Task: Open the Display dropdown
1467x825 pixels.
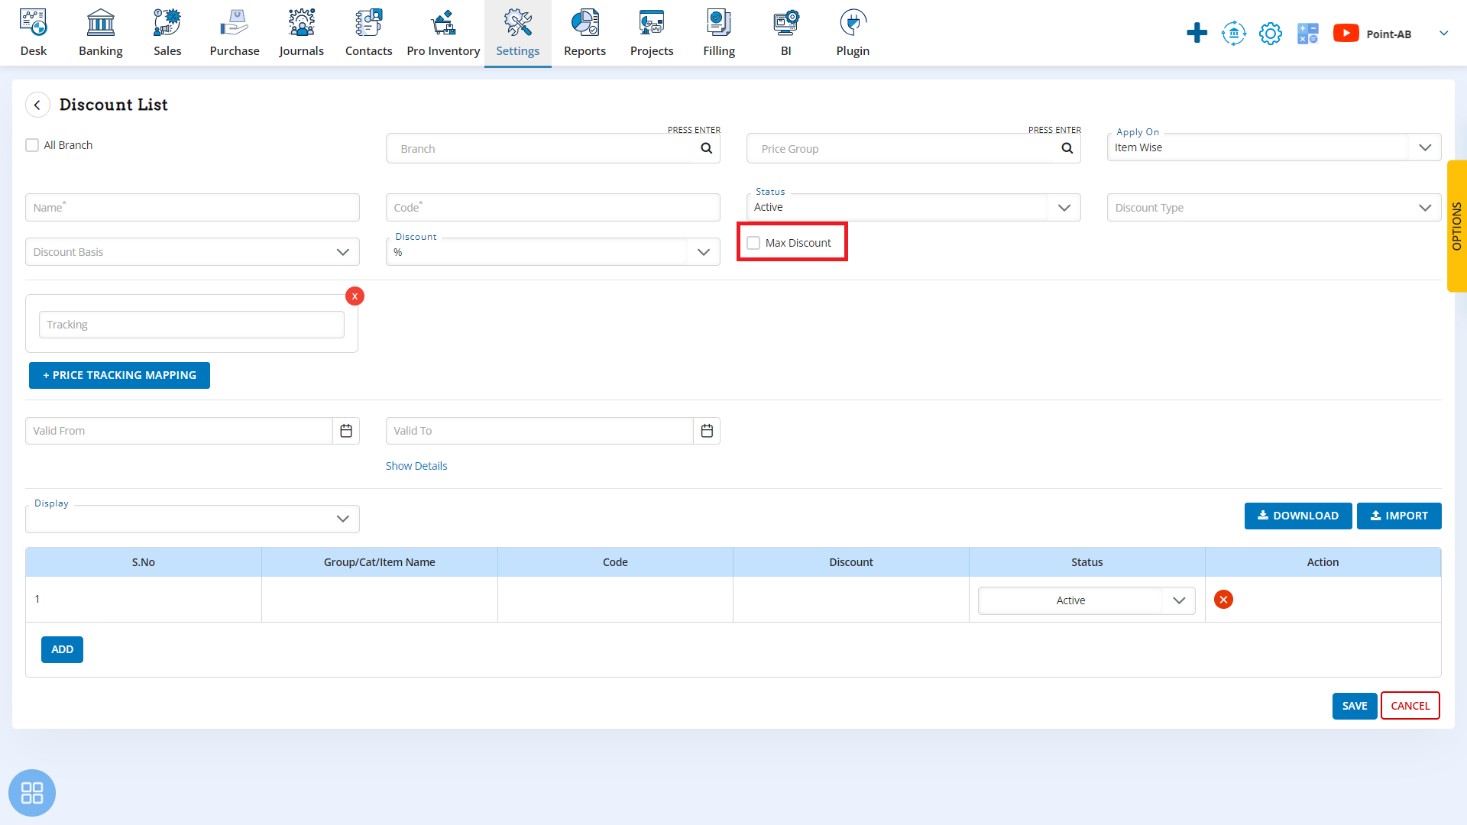Action: [192, 519]
